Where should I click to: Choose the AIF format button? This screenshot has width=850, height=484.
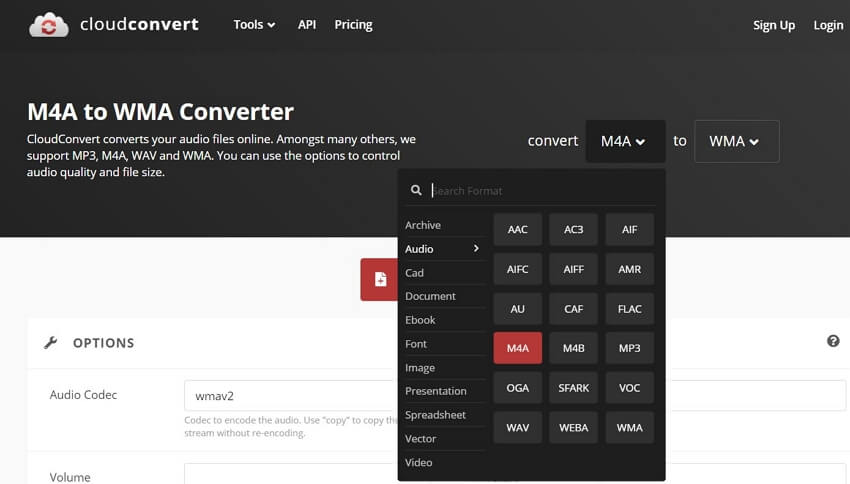[x=629, y=229]
